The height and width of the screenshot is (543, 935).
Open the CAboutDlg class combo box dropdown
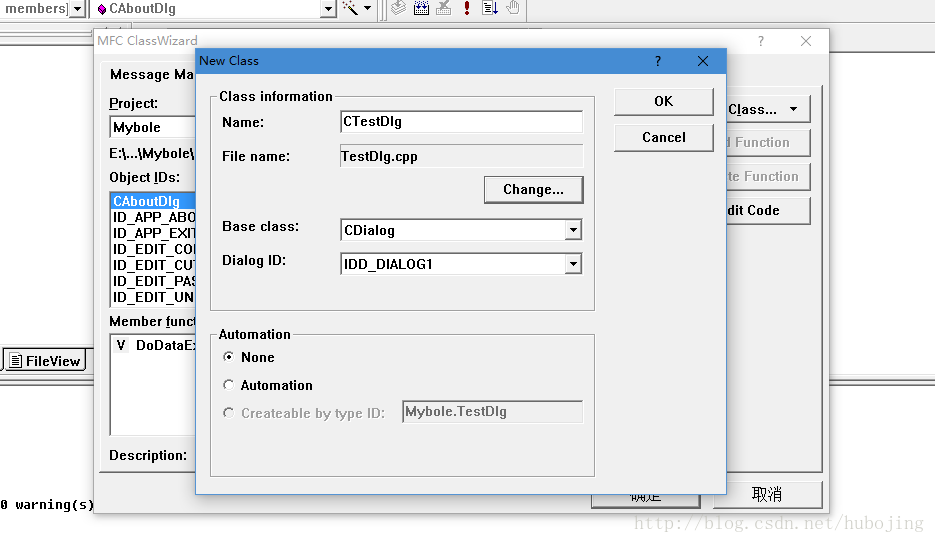328,9
